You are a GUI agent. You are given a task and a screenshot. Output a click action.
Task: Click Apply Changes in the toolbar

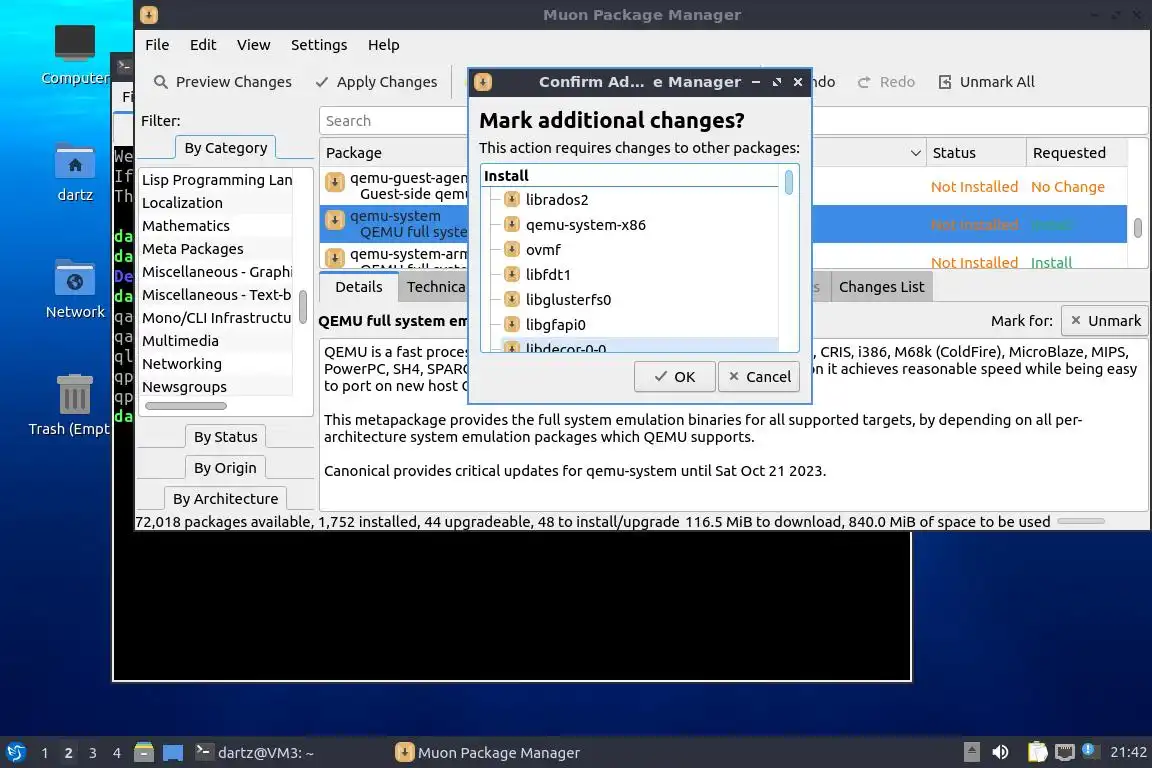(376, 82)
